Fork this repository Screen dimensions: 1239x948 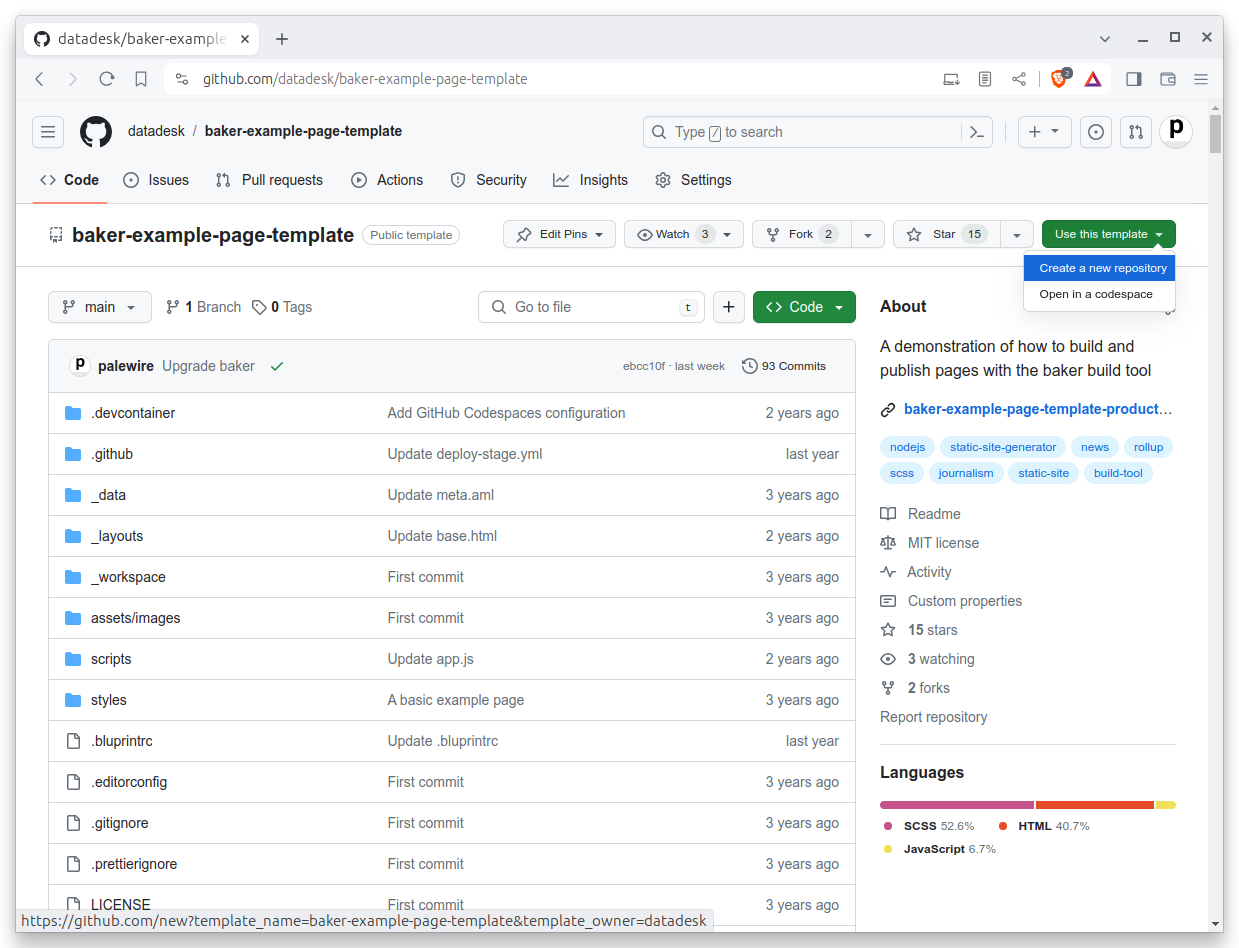pyautogui.click(x=802, y=234)
